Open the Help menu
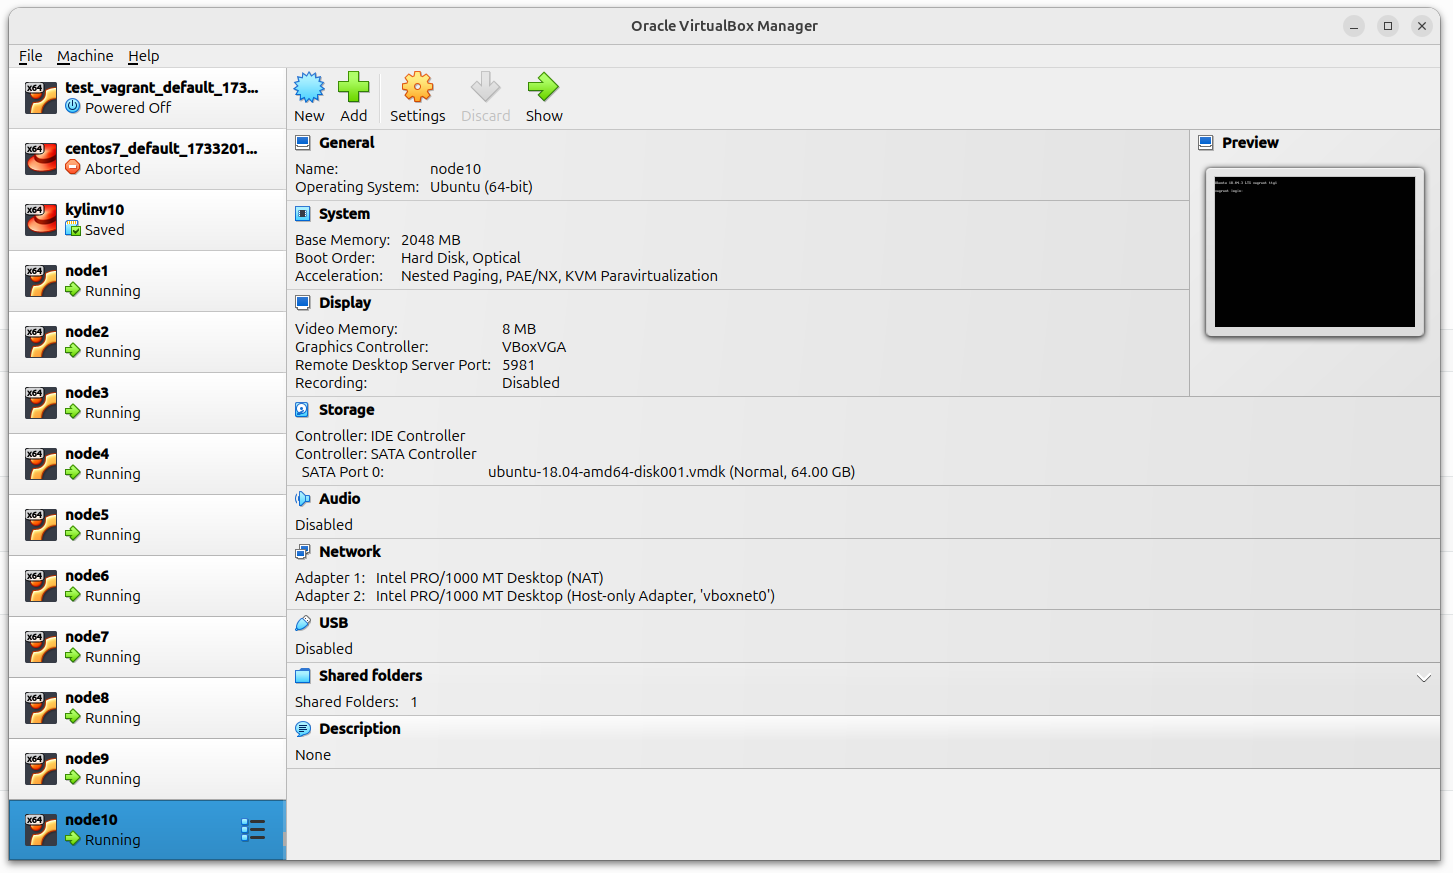Image resolution: width=1453 pixels, height=873 pixels. click(x=143, y=56)
